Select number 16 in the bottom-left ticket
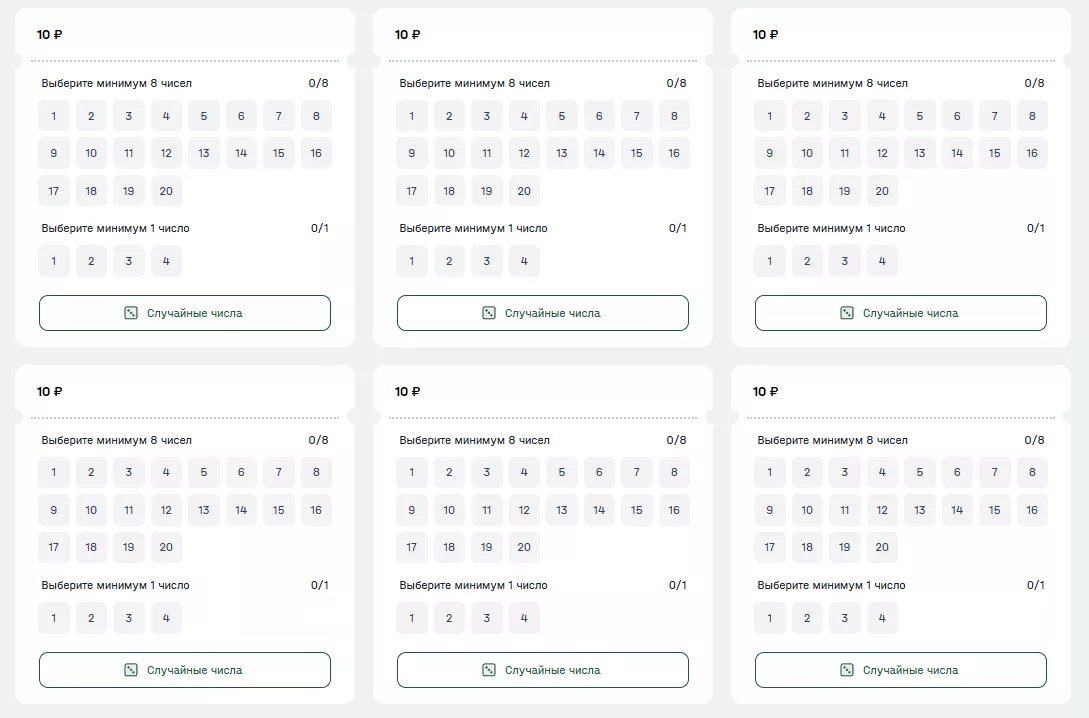Image resolution: width=1089 pixels, height=718 pixels. (x=316, y=510)
